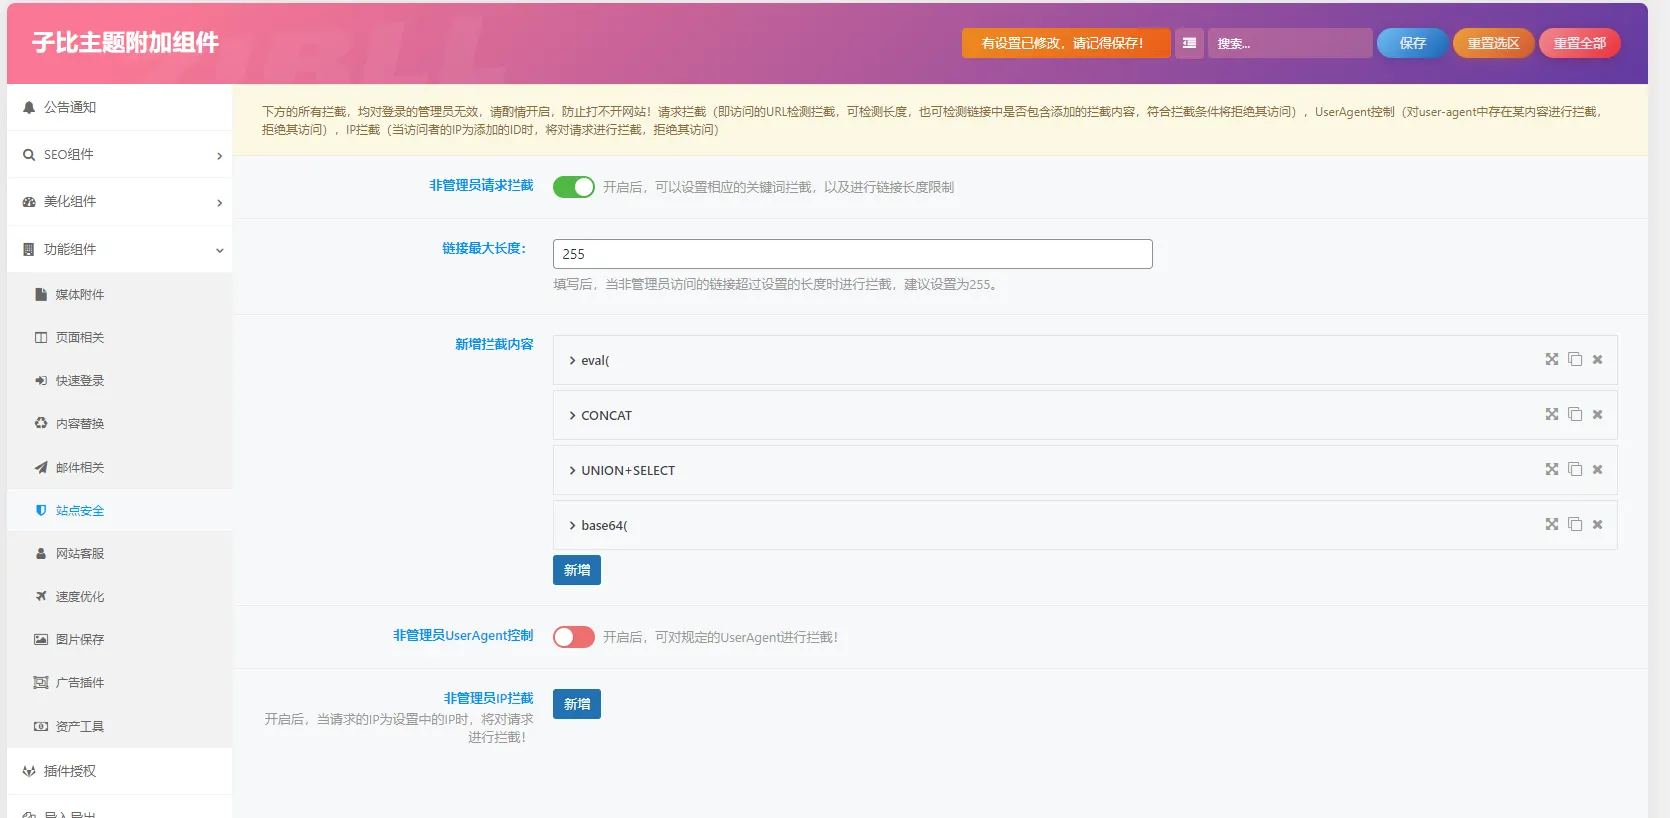Remove the eval( rule with its X icon
Screen dimensions: 1670x818
(1597, 360)
